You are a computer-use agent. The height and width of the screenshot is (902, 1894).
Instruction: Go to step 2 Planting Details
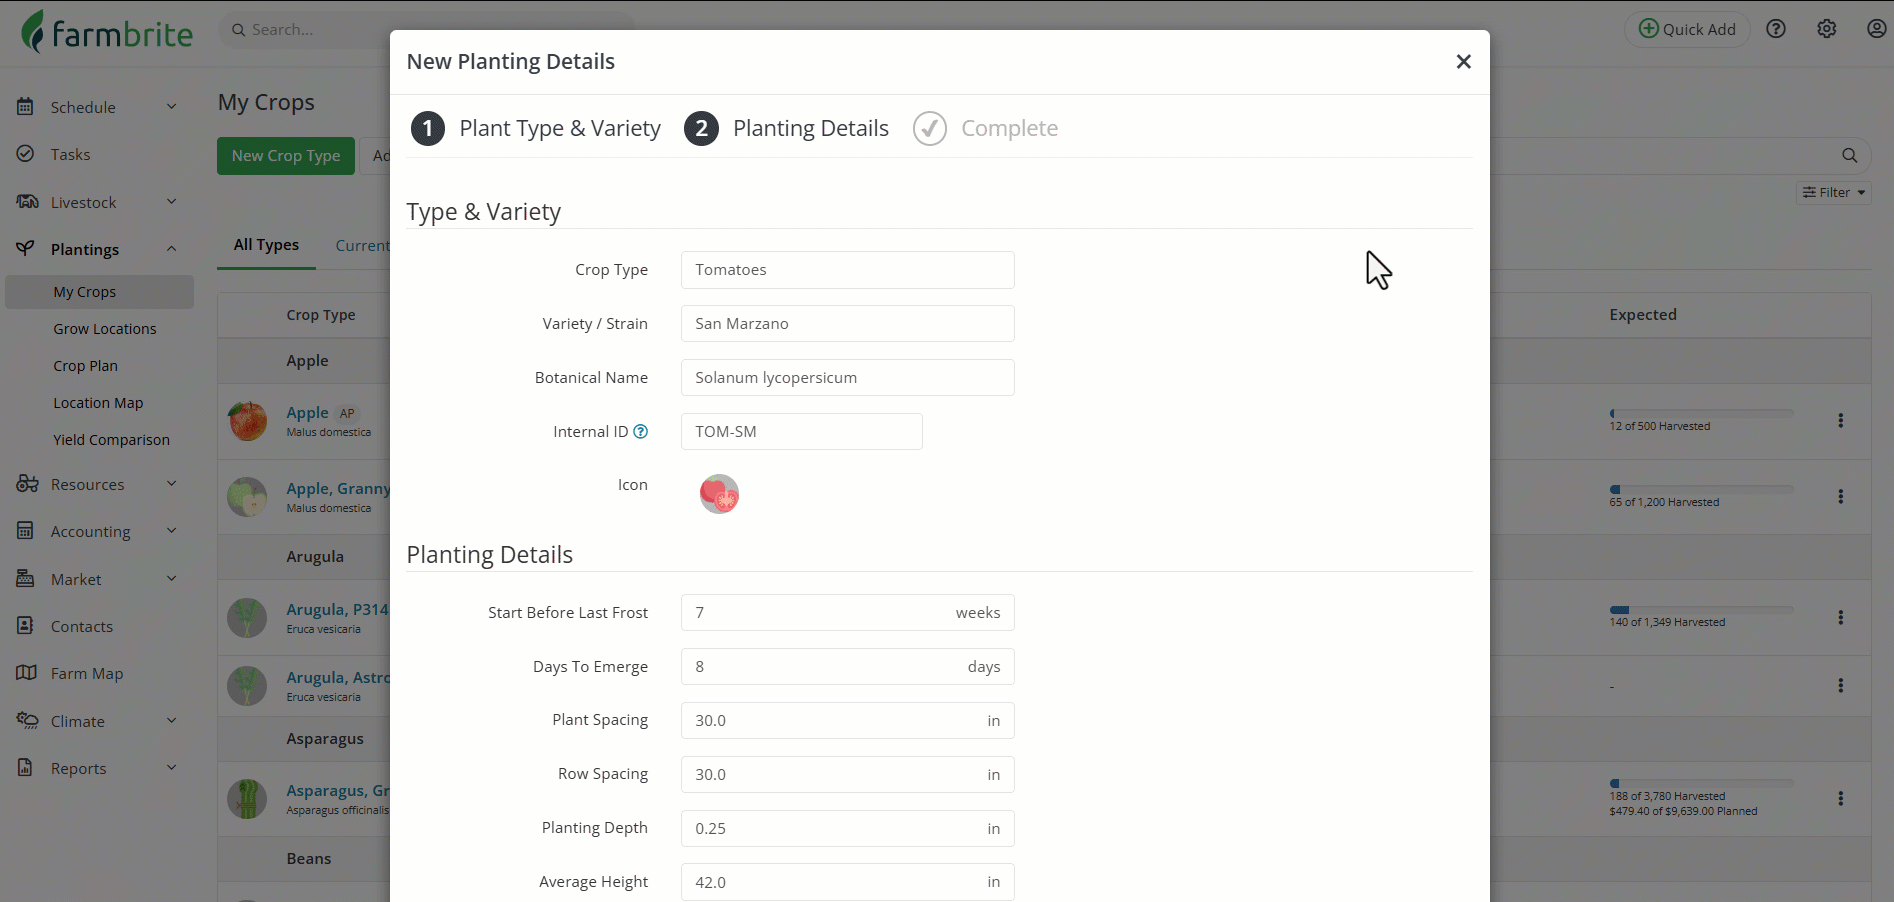tap(787, 128)
